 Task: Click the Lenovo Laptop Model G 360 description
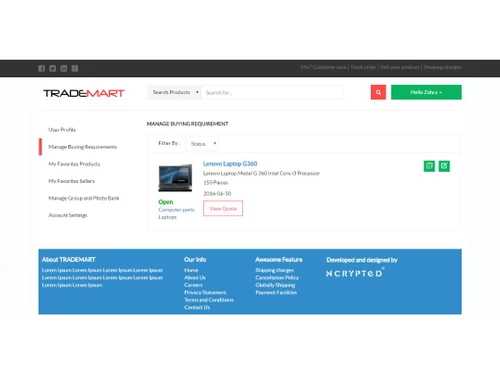(x=261, y=173)
